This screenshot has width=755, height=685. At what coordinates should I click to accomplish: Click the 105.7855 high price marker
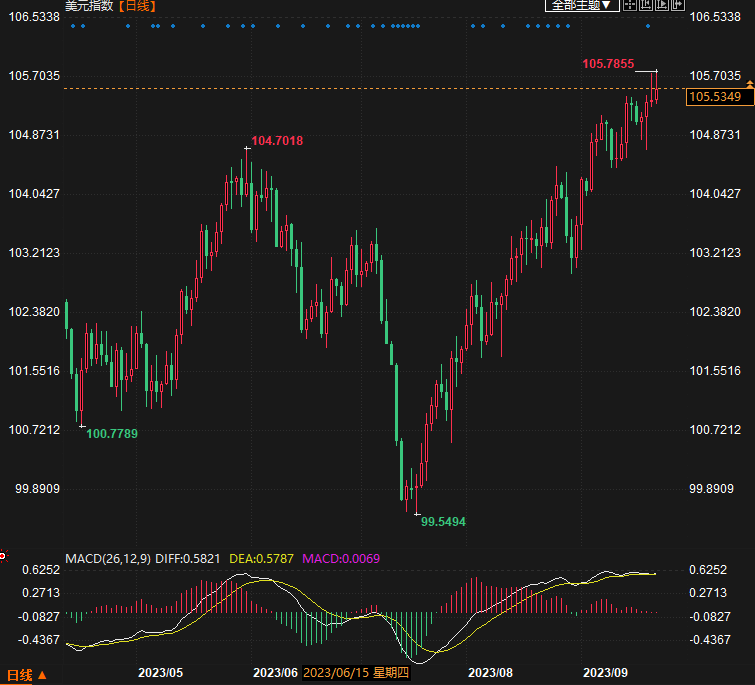(x=608, y=64)
